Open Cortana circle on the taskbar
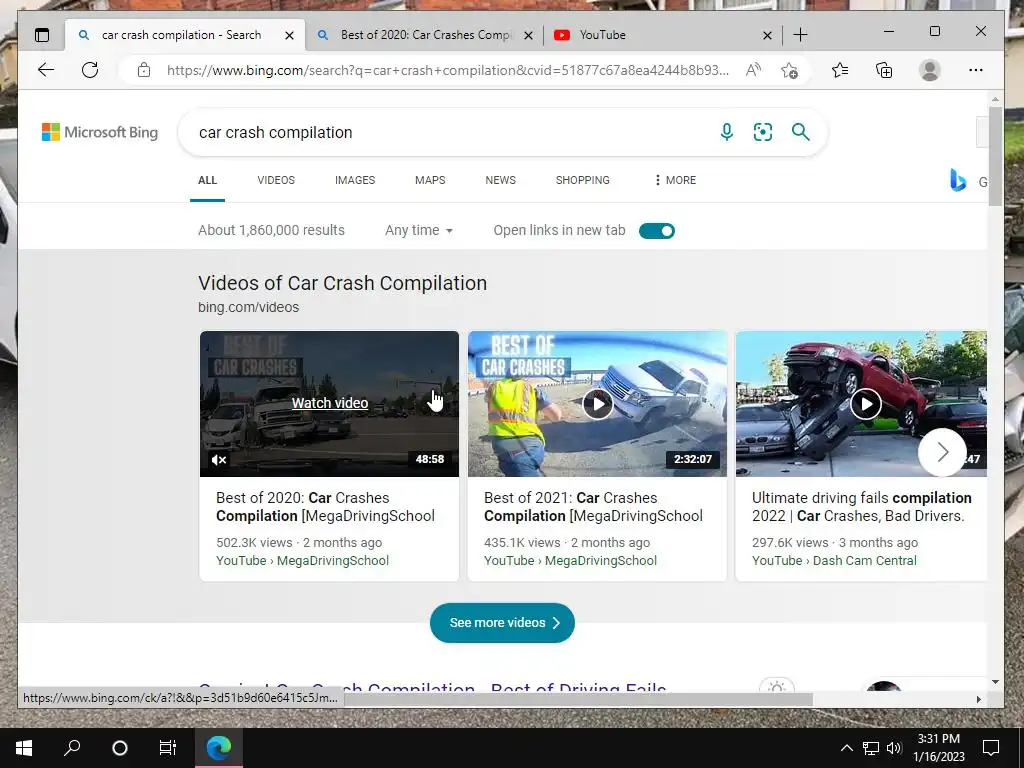The image size is (1024, 768). pos(120,748)
